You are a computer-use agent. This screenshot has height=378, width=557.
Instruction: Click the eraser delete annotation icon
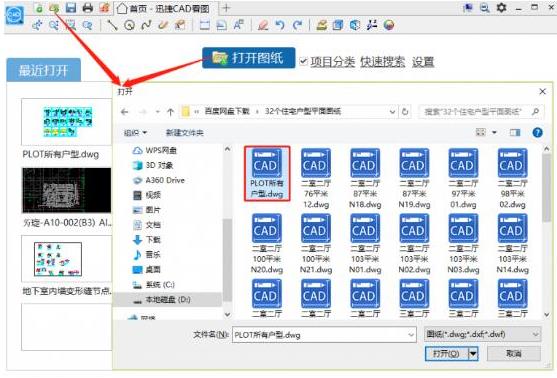coord(263,25)
